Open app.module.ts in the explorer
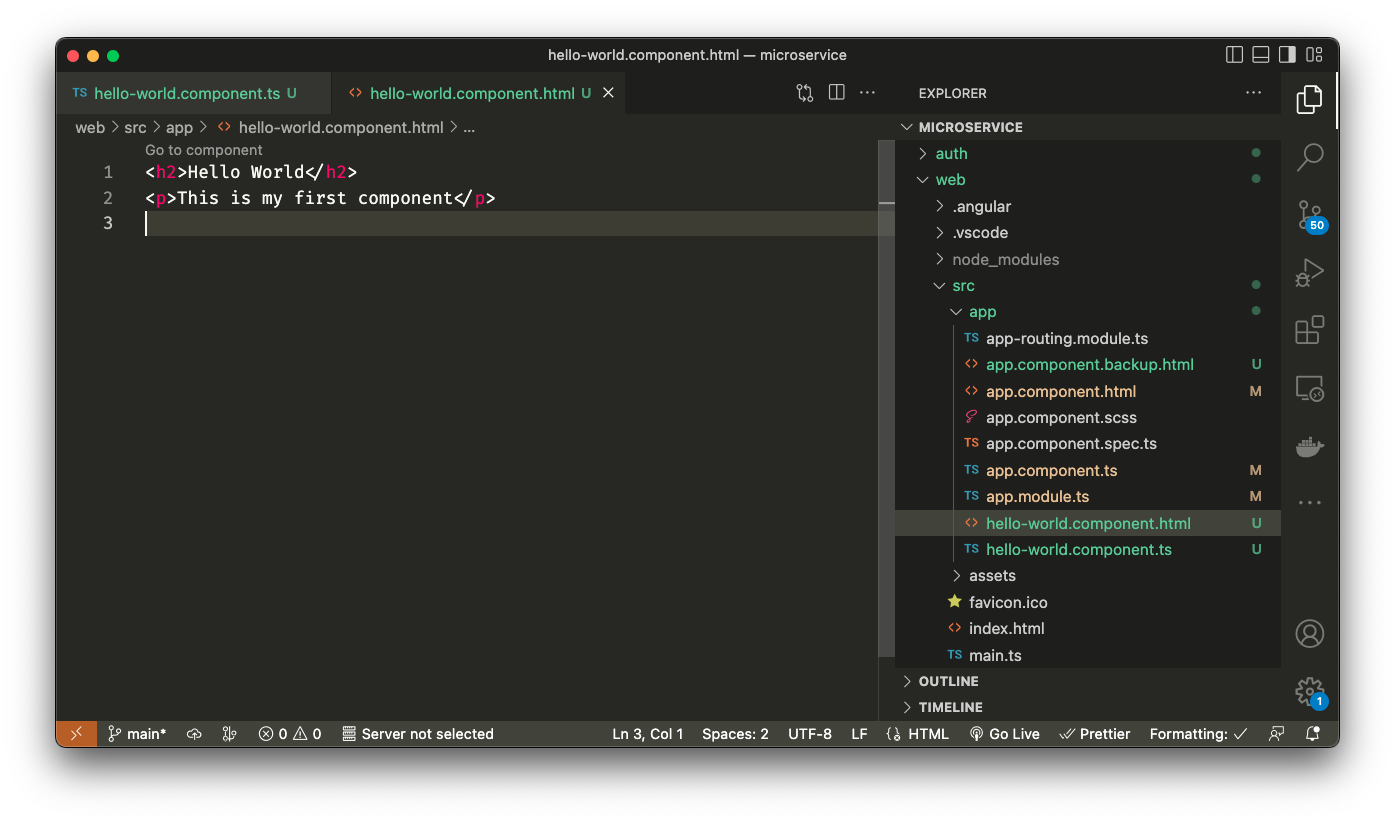1395x821 pixels. (x=1037, y=497)
